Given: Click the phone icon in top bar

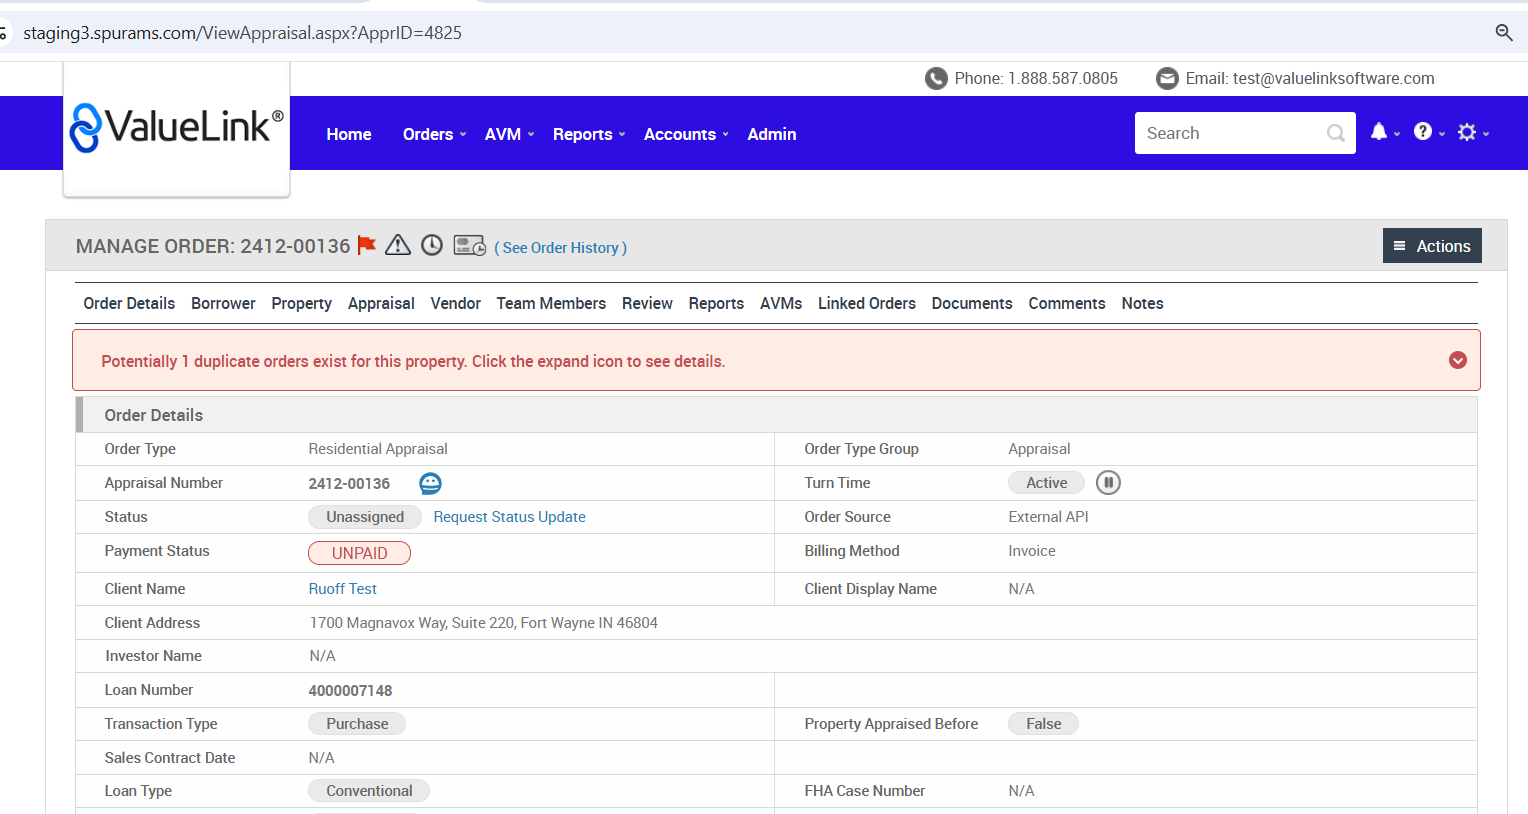Looking at the screenshot, I should point(936,78).
